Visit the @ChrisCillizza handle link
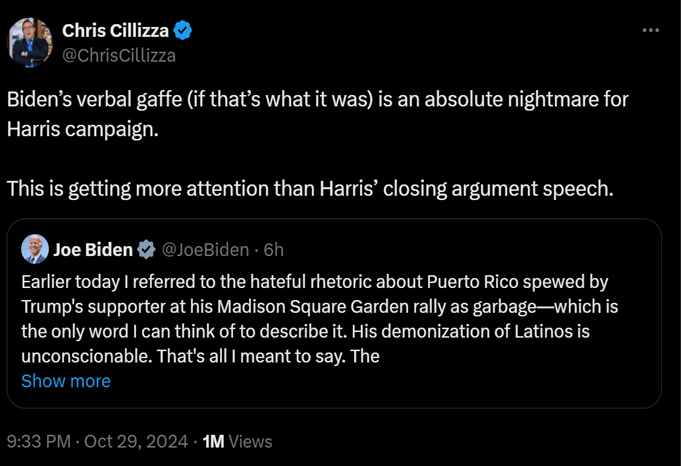 point(119,55)
